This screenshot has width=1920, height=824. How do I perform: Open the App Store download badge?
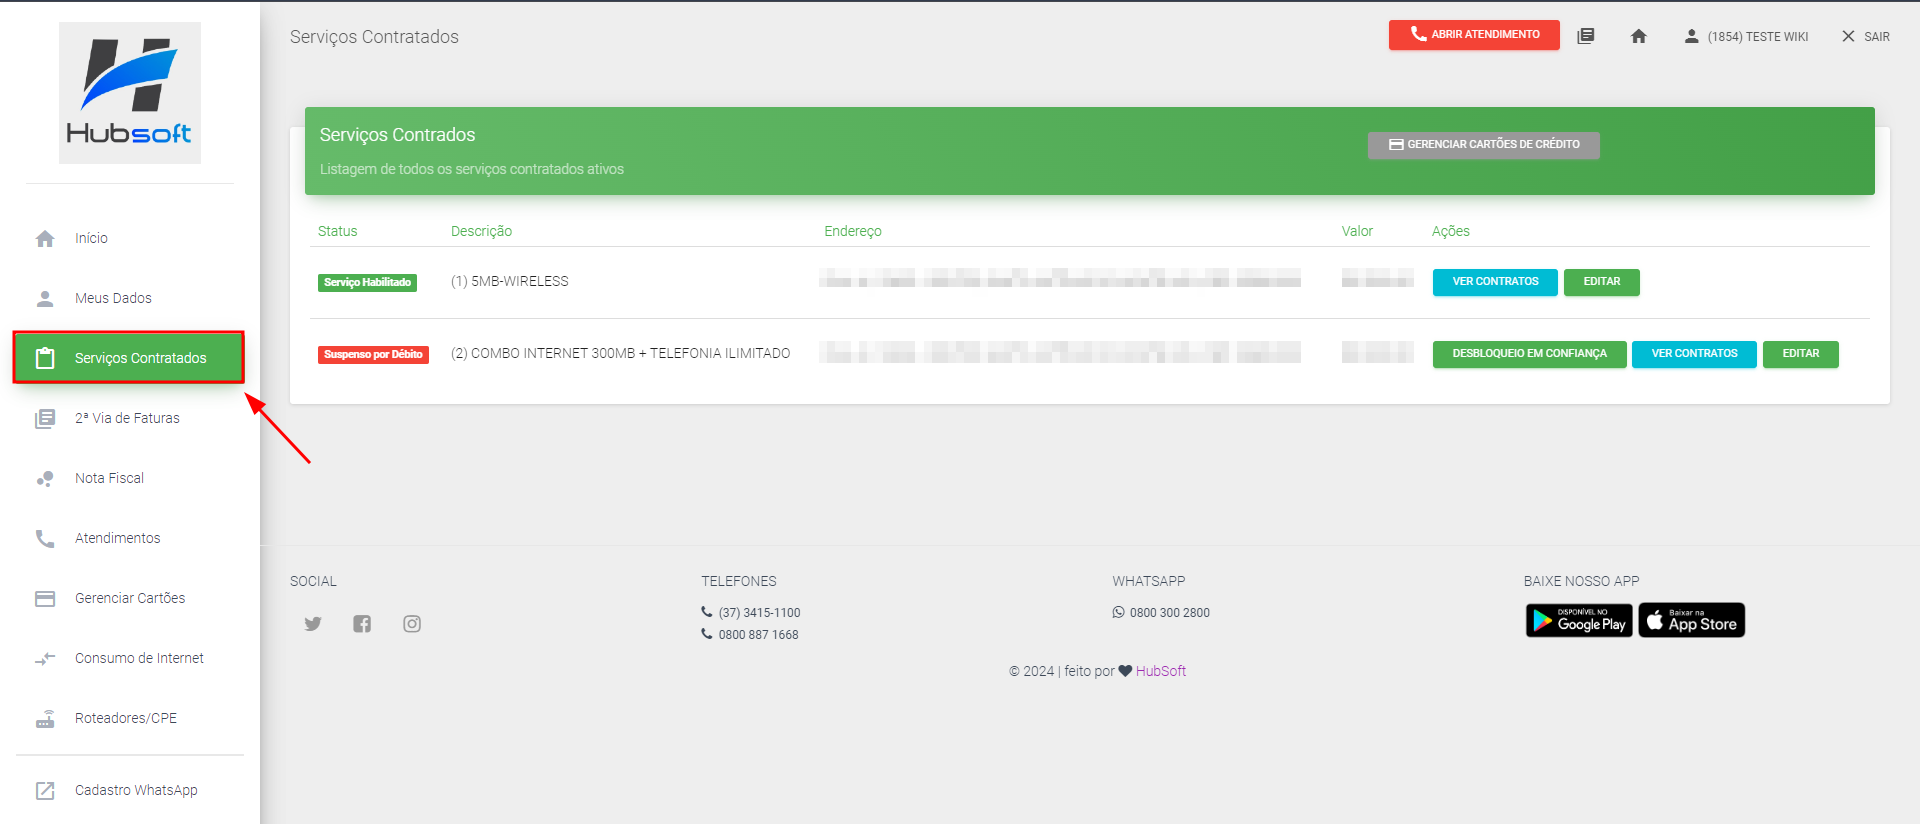click(1691, 621)
